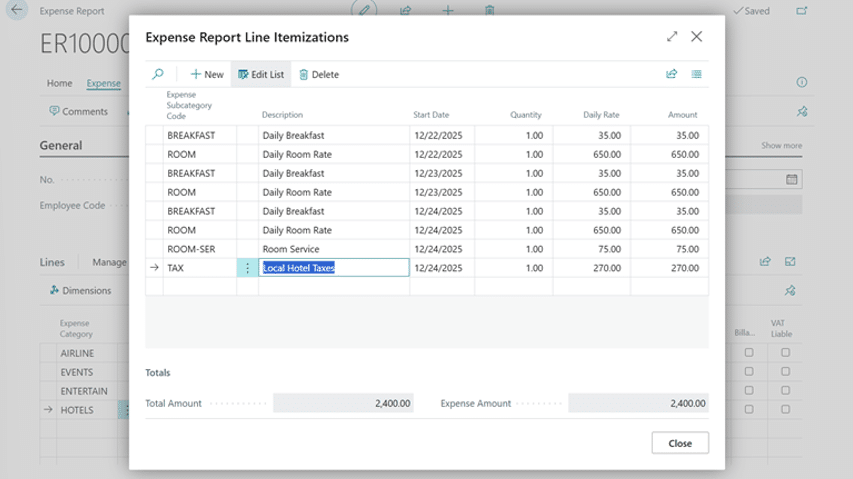Switch to the Home tab

(x=59, y=84)
